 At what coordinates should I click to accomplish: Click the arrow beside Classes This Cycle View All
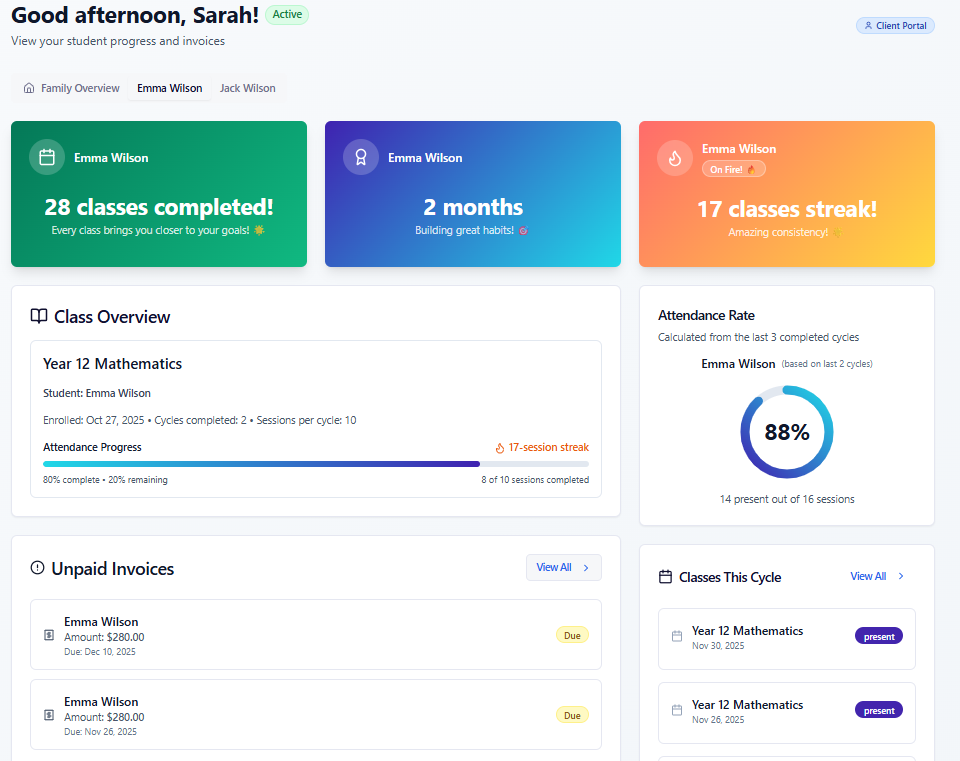(x=900, y=576)
